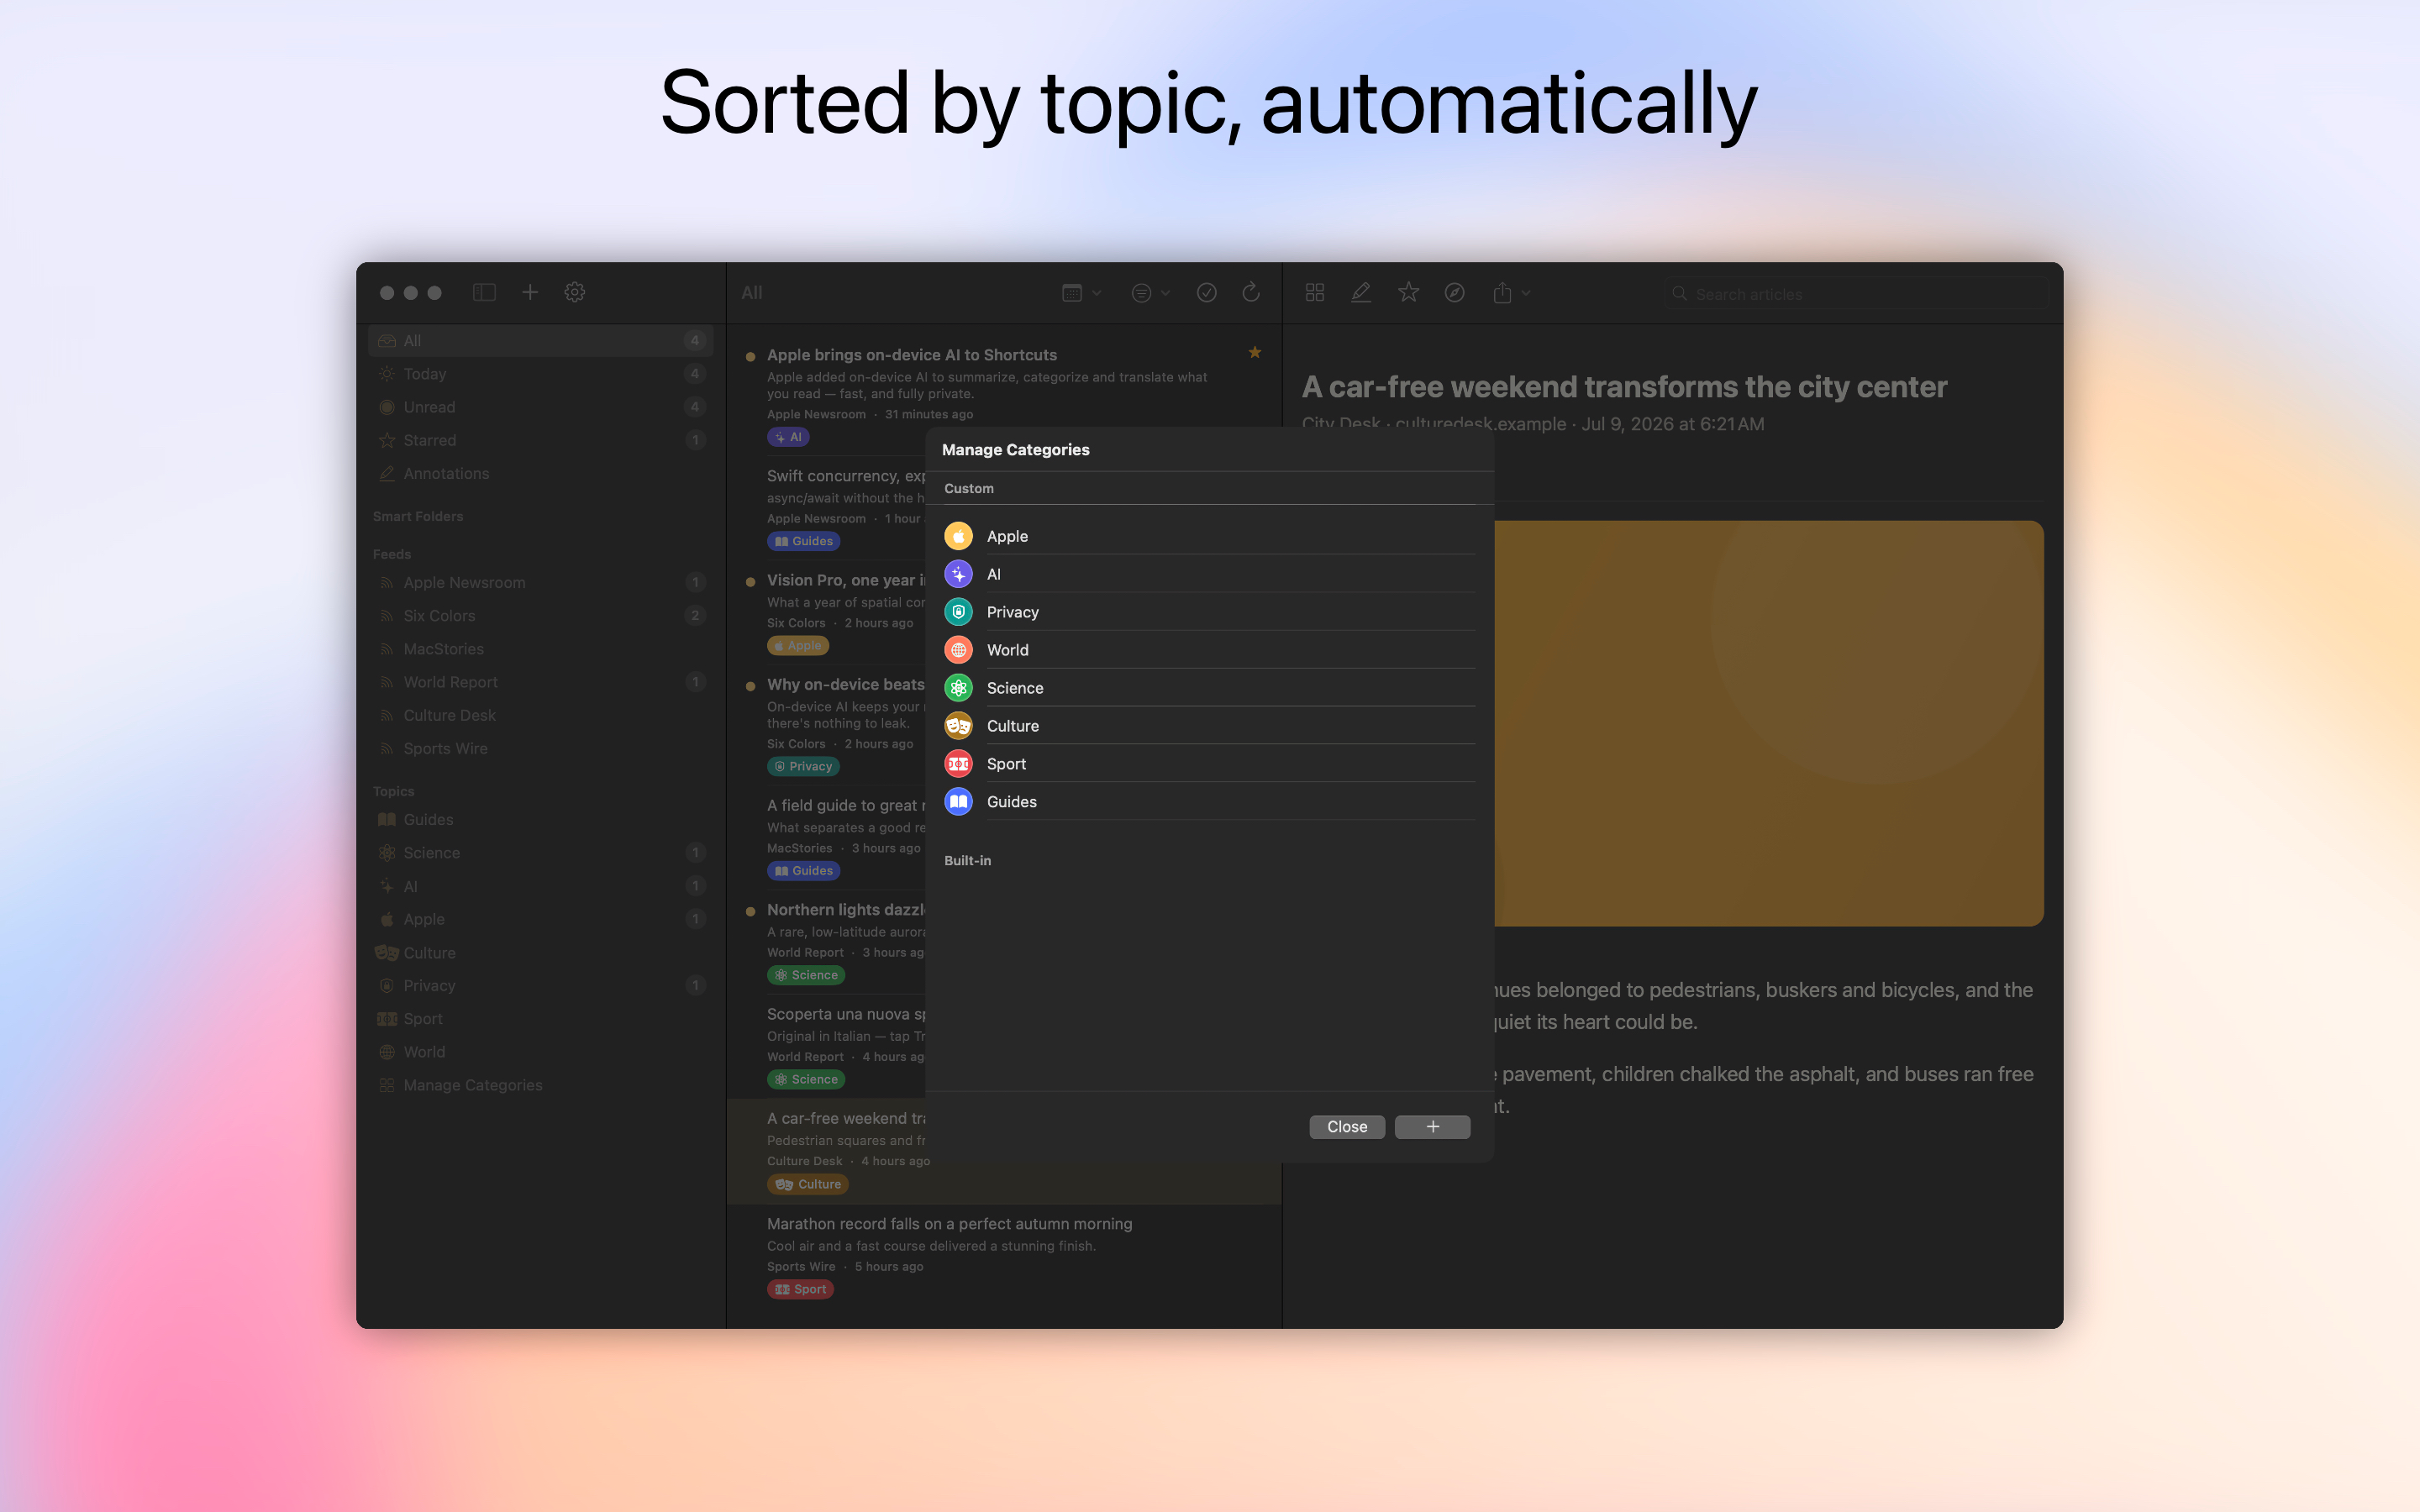
Task: Open the share menu dropdown
Action: tap(1511, 293)
